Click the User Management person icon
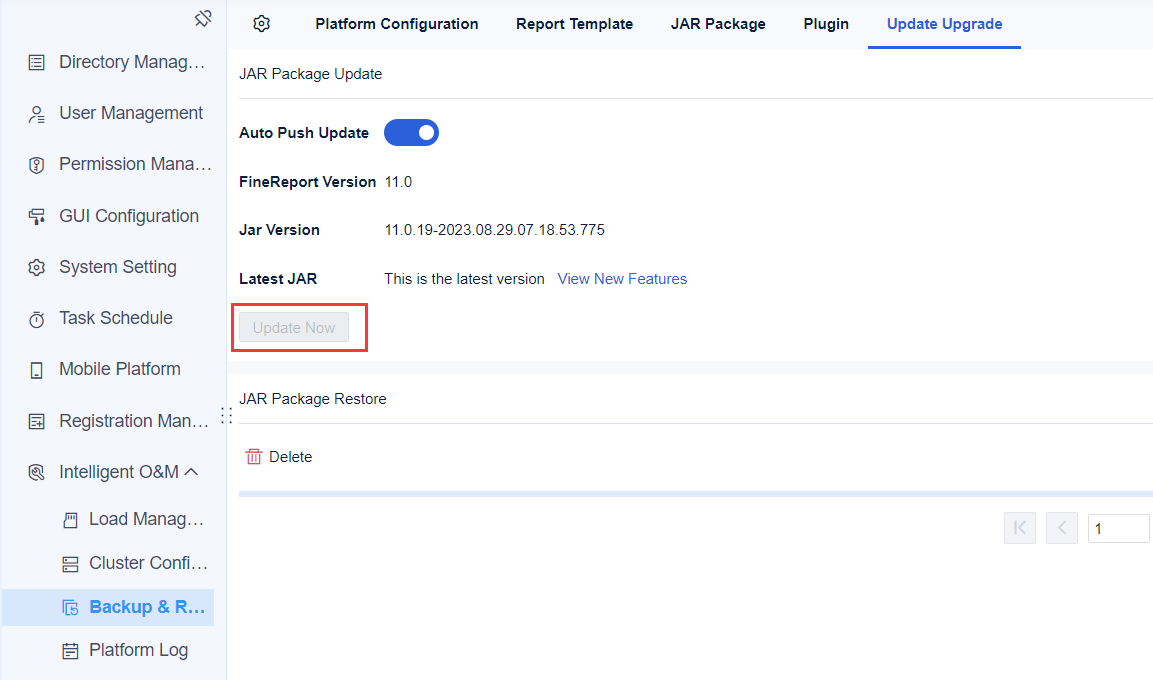Image resolution: width=1153 pixels, height=680 pixels. pyautogui.click(x=36, y=114)
